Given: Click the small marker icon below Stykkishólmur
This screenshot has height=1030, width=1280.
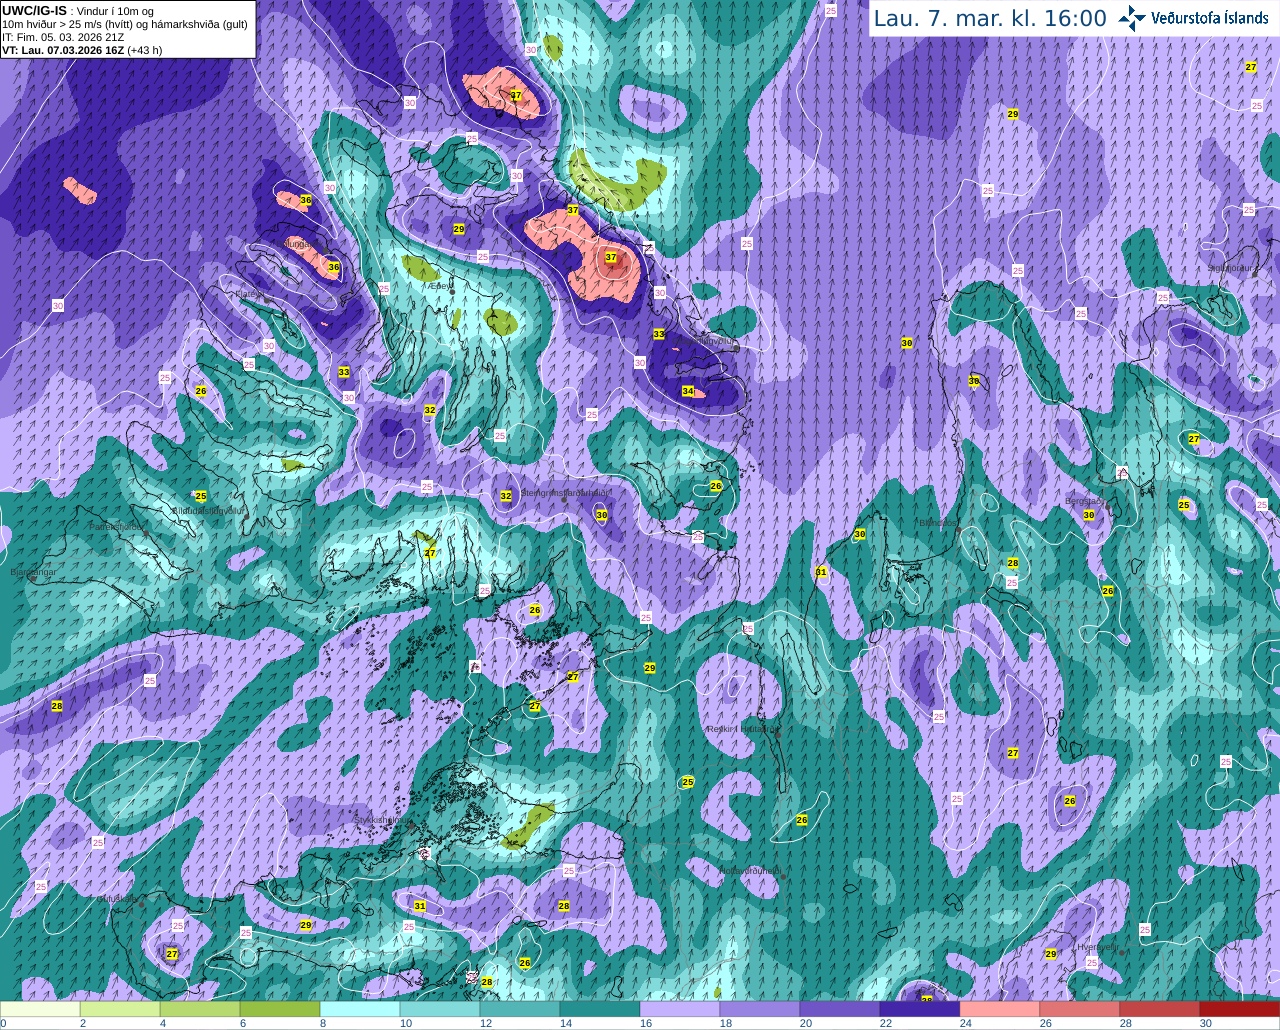Looking at the screenshot, I should coord(425,855).
